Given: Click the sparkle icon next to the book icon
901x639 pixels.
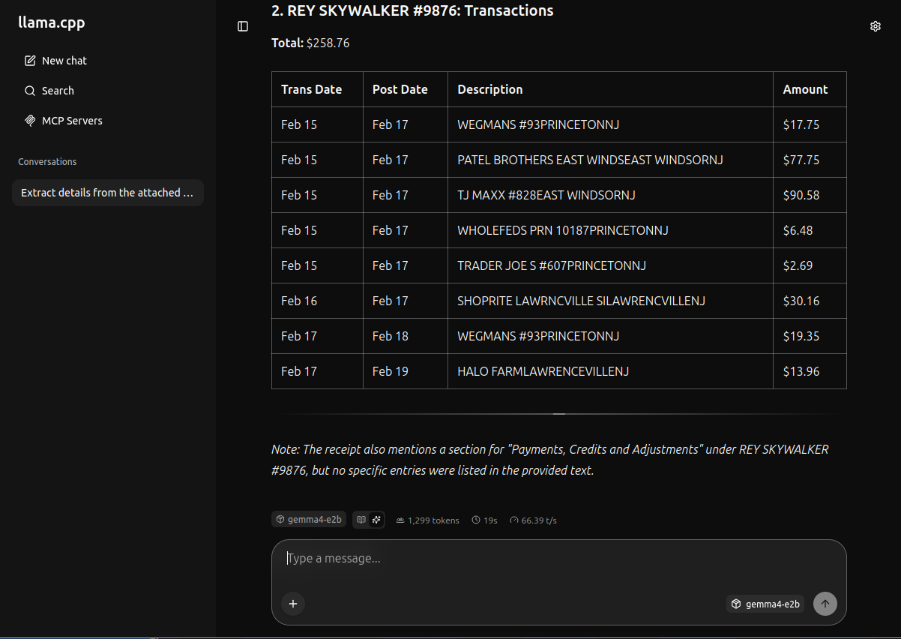Looking at the screenshot, I should point(377,520).
